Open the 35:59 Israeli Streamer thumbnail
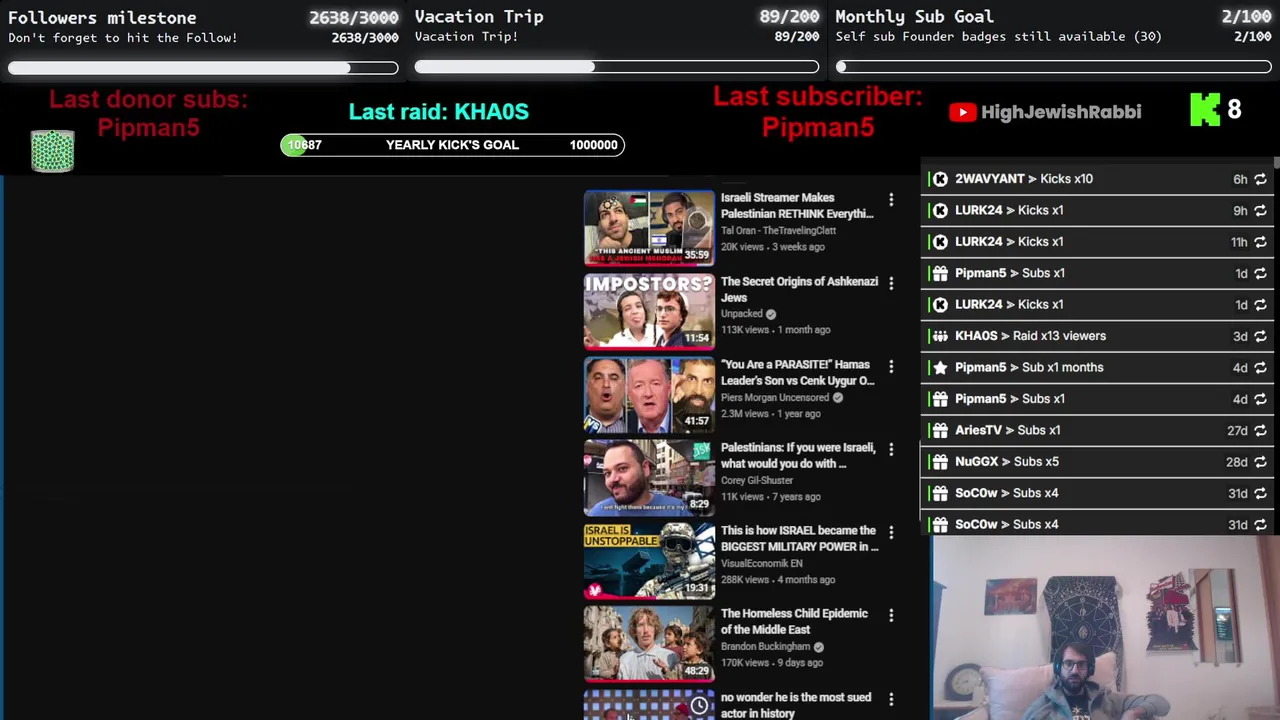This screenshot has height=720, width=1280. coord(649,228)
